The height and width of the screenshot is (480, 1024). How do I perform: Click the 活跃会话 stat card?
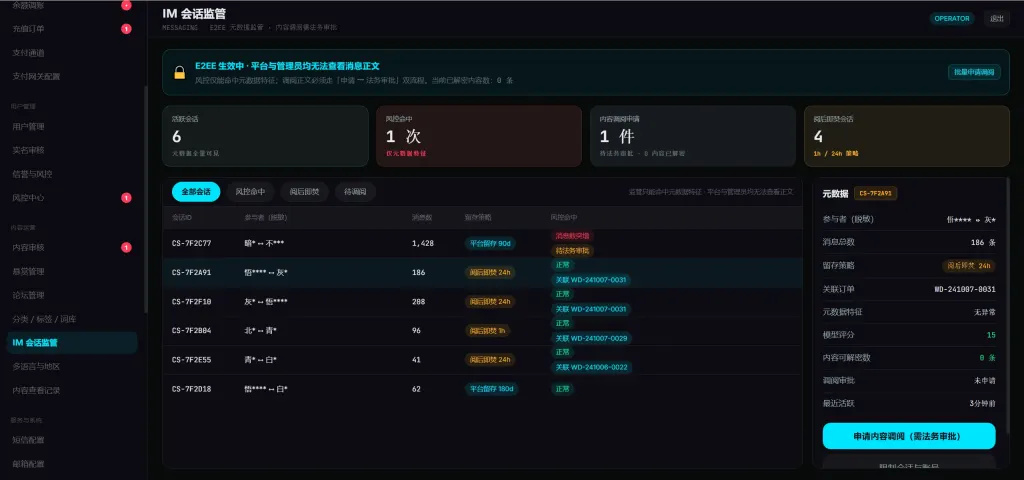point(265,136)
